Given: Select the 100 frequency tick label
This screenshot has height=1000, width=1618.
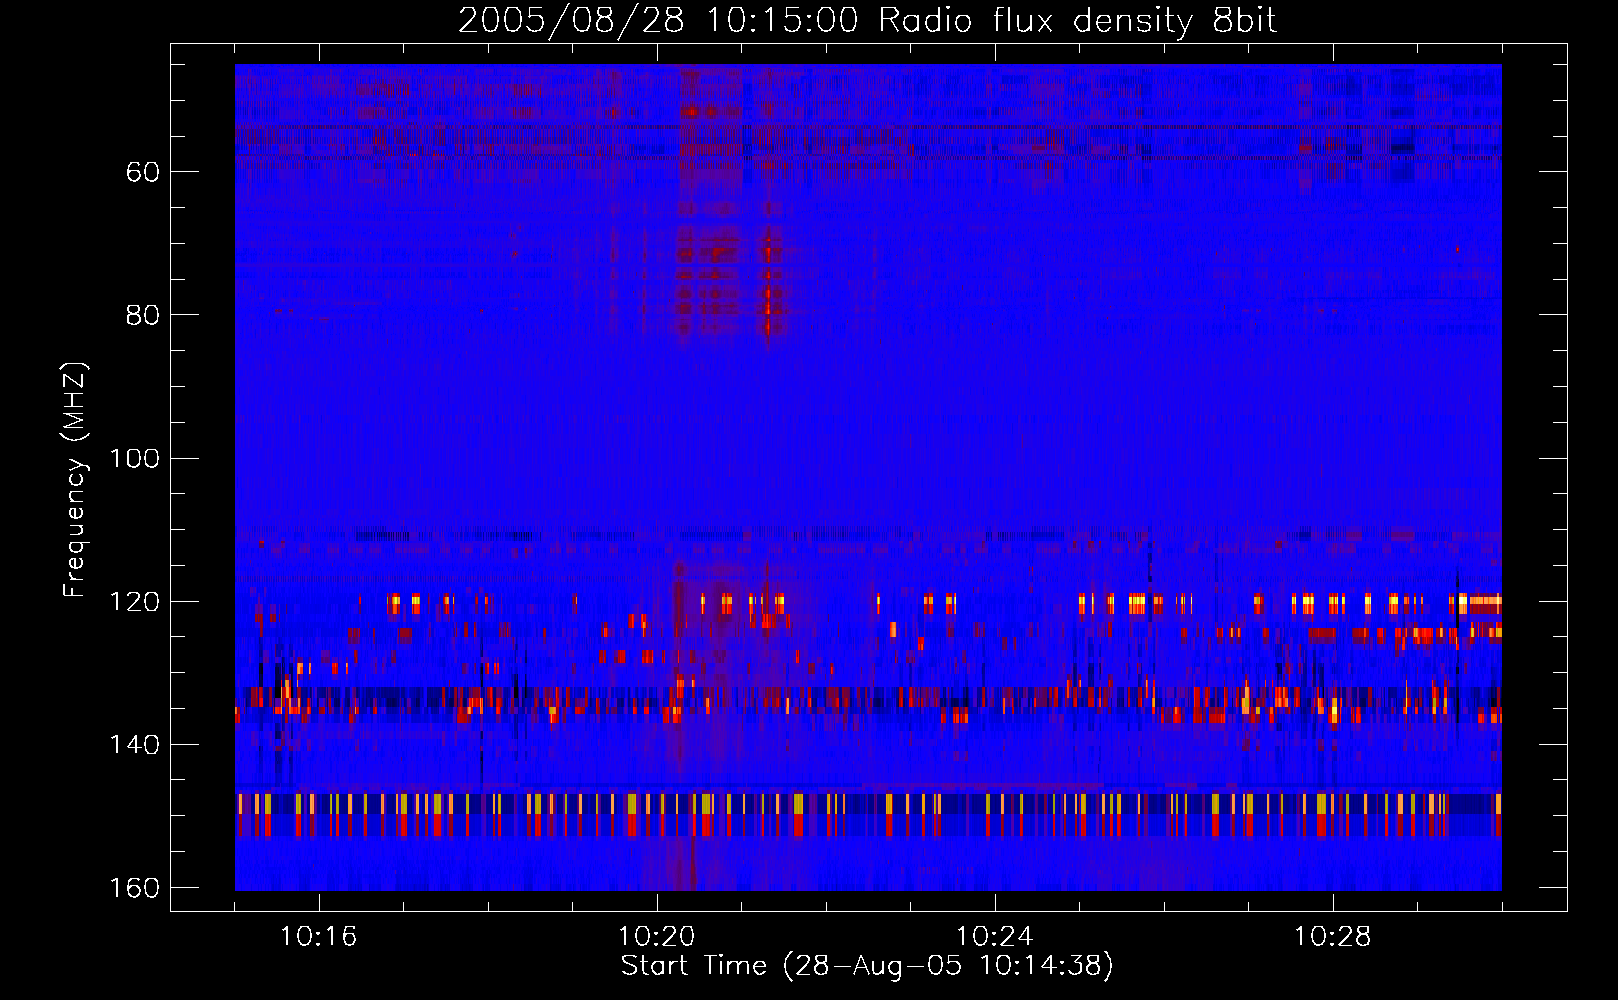Looking at the screenshot, I should [135, 459].
